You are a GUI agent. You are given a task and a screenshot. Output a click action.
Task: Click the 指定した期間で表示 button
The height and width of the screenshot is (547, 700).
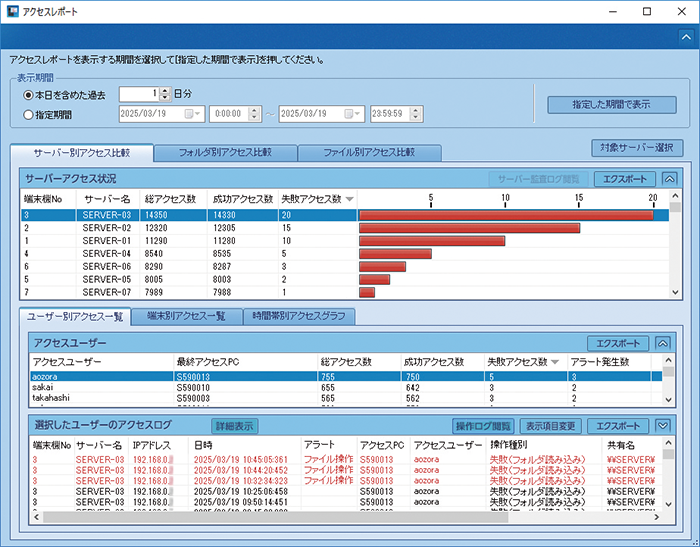point(612,105)
